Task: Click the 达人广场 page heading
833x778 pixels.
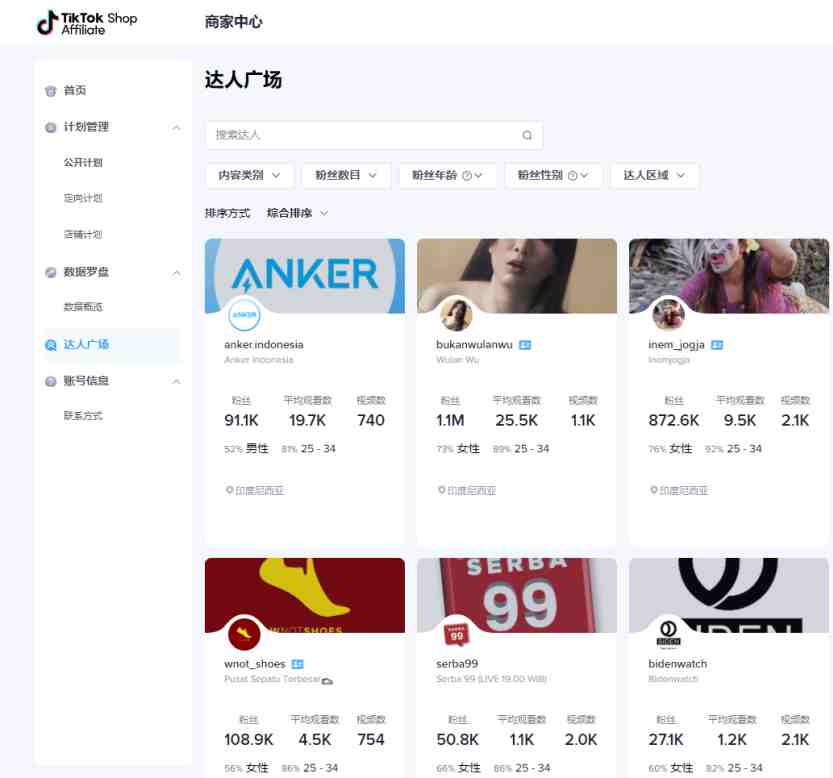Action: point(243,80)
